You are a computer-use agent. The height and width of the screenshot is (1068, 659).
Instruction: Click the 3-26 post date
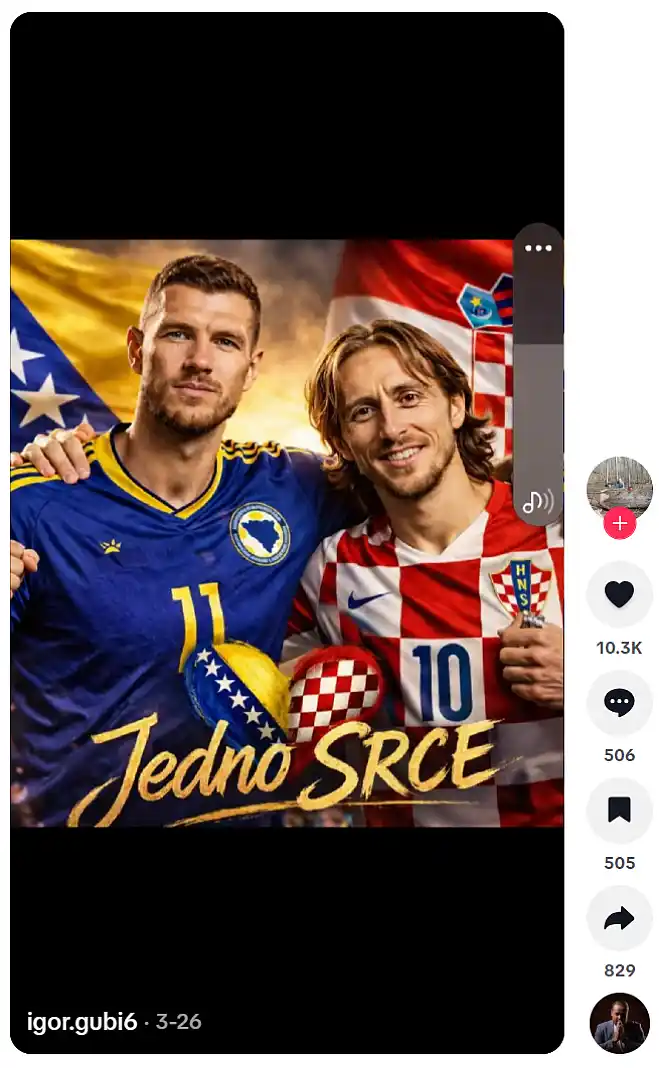pos(178,1022)
